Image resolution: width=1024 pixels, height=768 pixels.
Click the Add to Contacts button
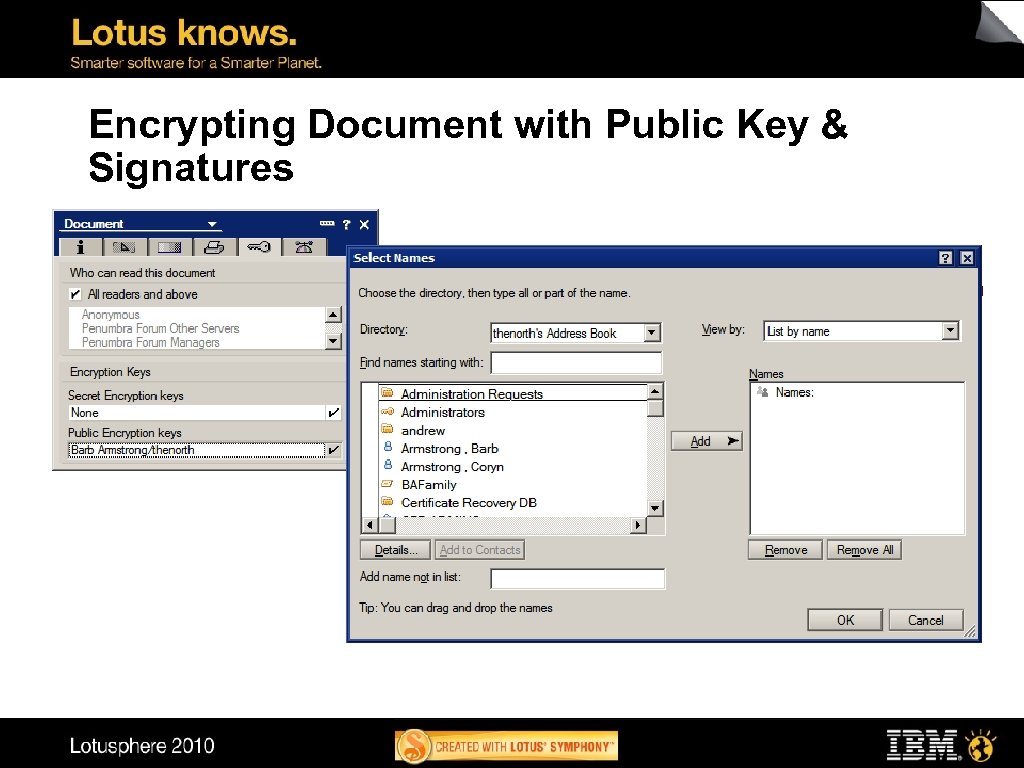pos(479,549)
